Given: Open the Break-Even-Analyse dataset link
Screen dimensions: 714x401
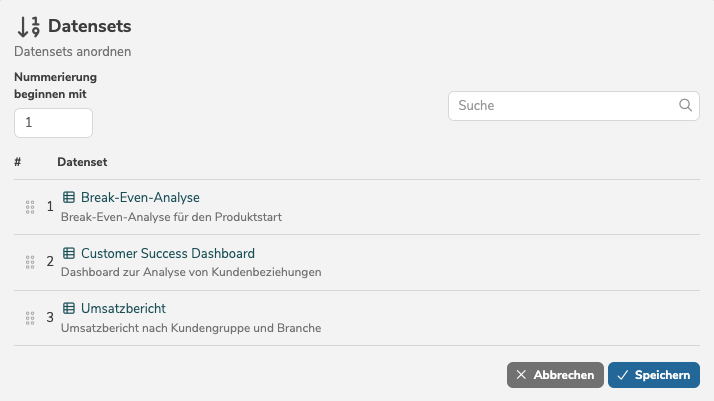Looking at the screenshot, I should [140, 197].
